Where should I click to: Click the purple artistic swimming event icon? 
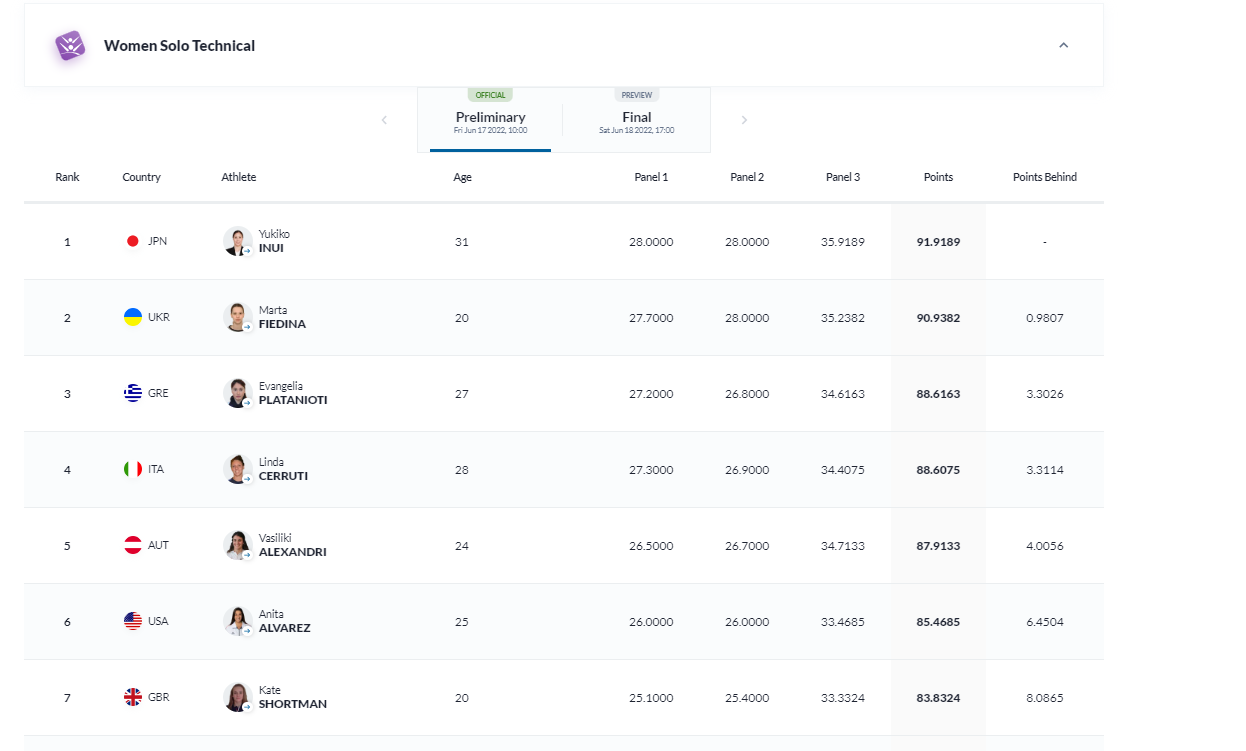70,46
